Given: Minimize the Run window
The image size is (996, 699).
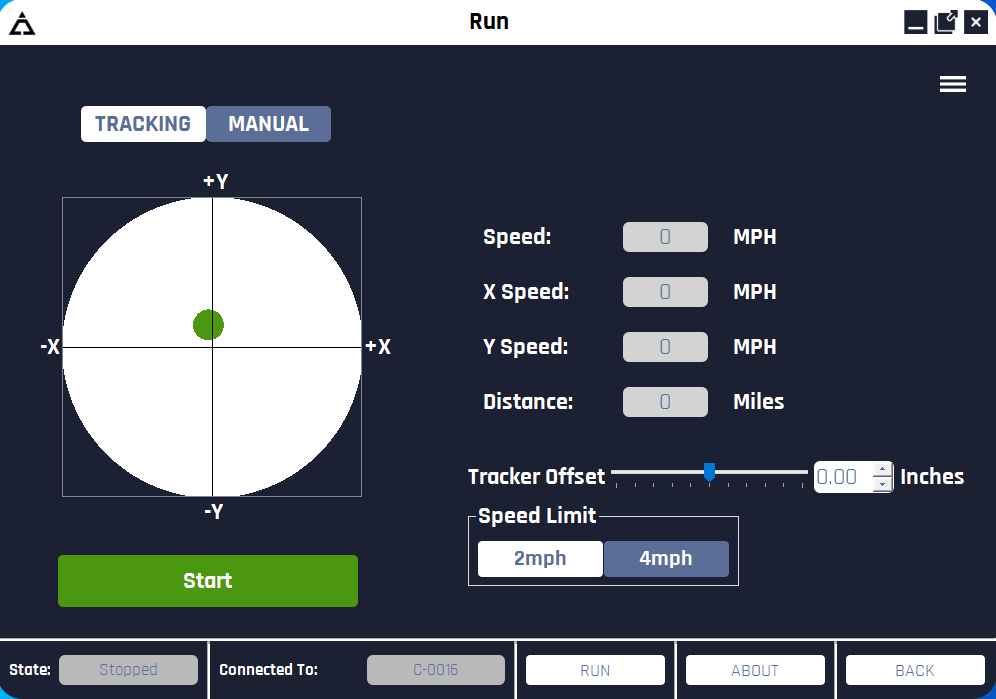Looking at the screenshot, I should (915, 22).
